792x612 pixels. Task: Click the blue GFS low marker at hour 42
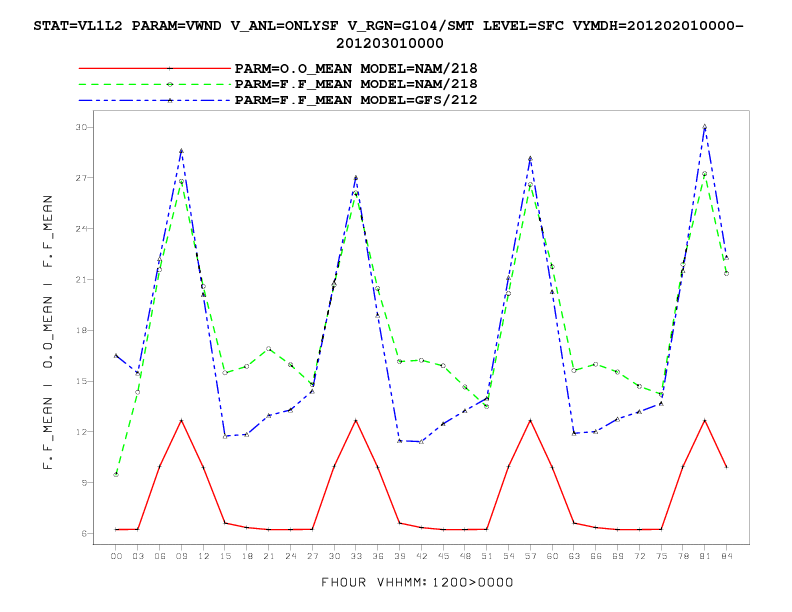tap(421, 442)
